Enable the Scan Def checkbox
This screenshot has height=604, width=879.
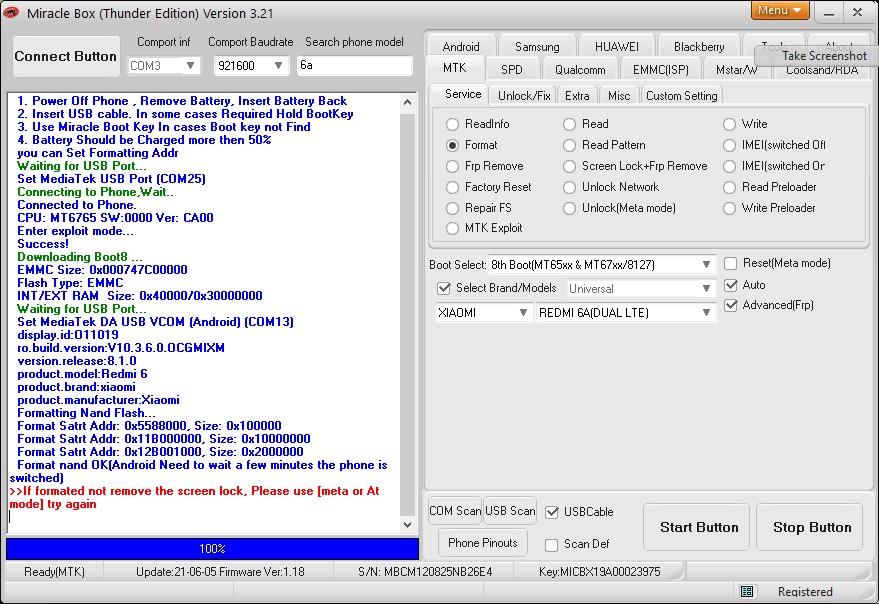coord(552,545)
